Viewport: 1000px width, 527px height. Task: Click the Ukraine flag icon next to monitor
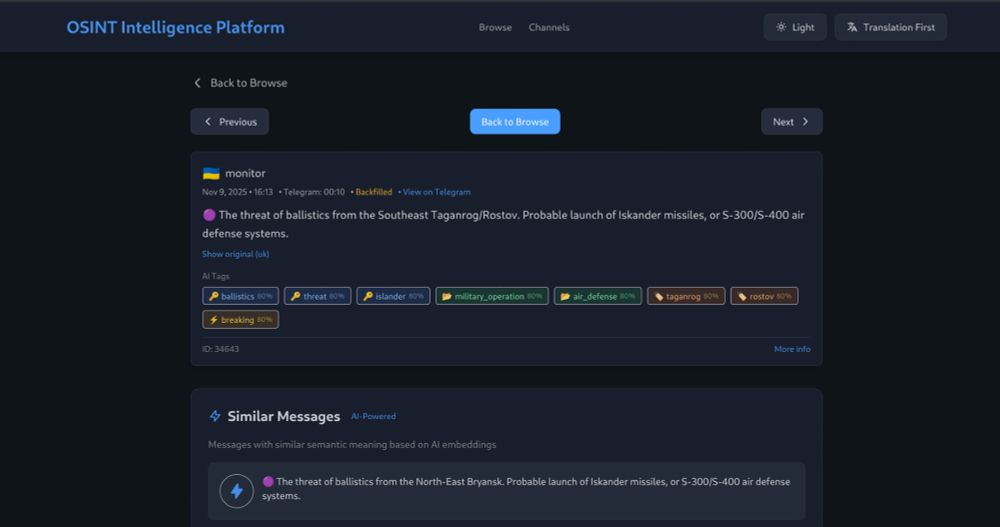[211, 173]
